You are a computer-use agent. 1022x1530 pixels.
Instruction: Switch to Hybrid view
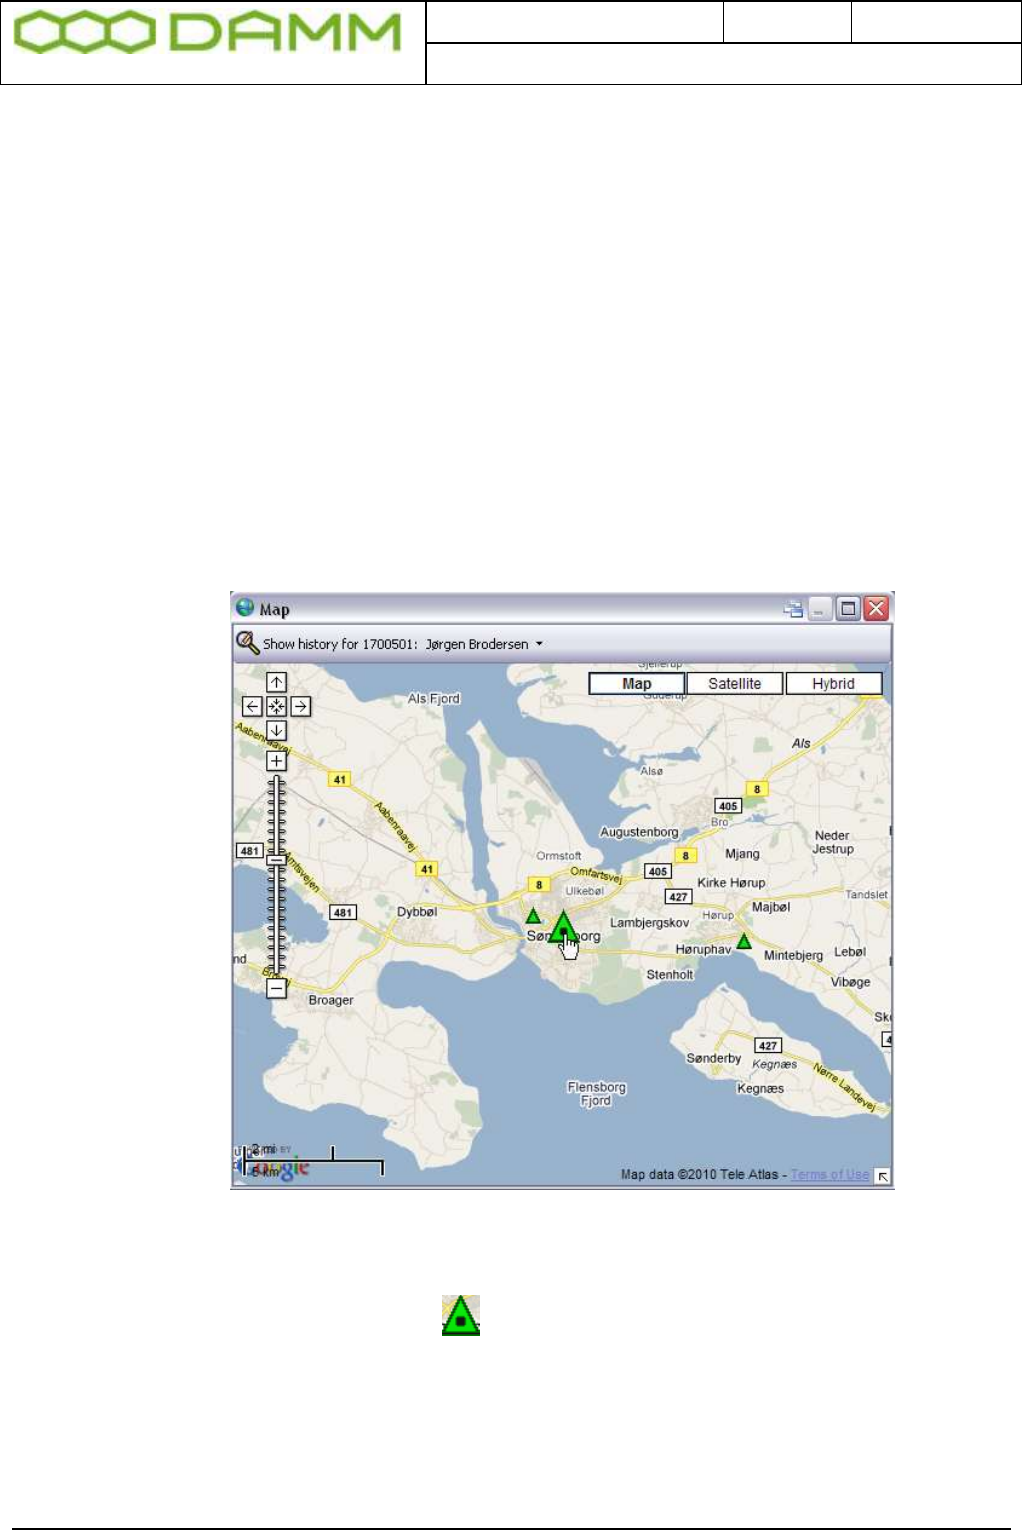(x=834, y=684)
